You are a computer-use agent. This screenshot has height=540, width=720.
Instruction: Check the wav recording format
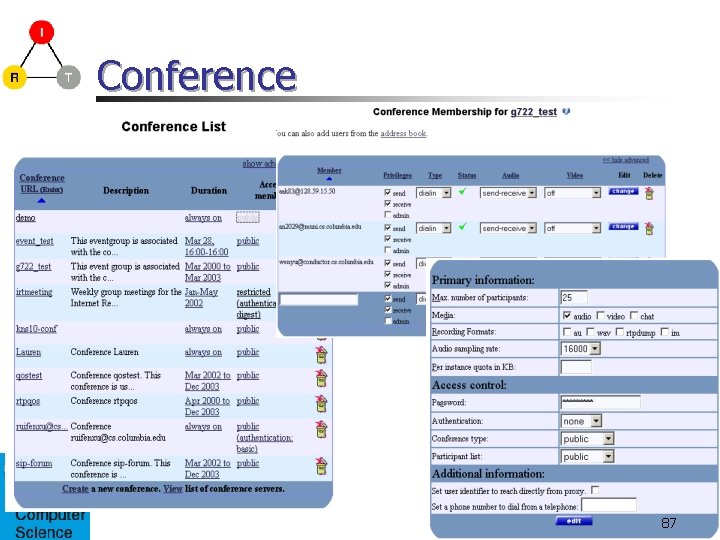[591, 332]
